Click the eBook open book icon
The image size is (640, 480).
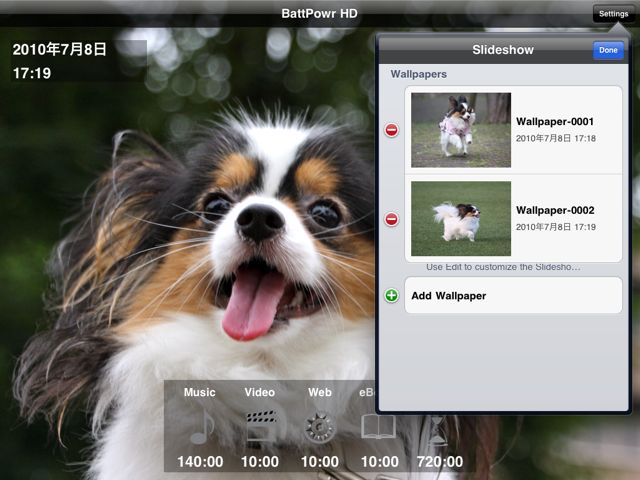378,427
